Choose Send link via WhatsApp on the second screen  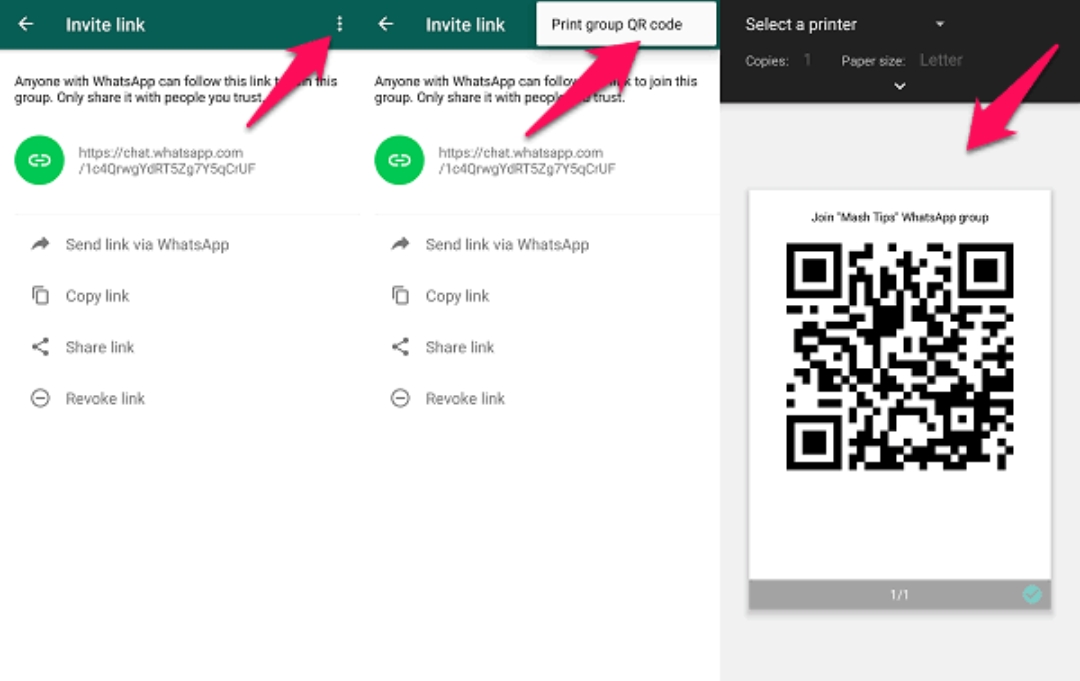pyautogui.click(x=507, y=244)
